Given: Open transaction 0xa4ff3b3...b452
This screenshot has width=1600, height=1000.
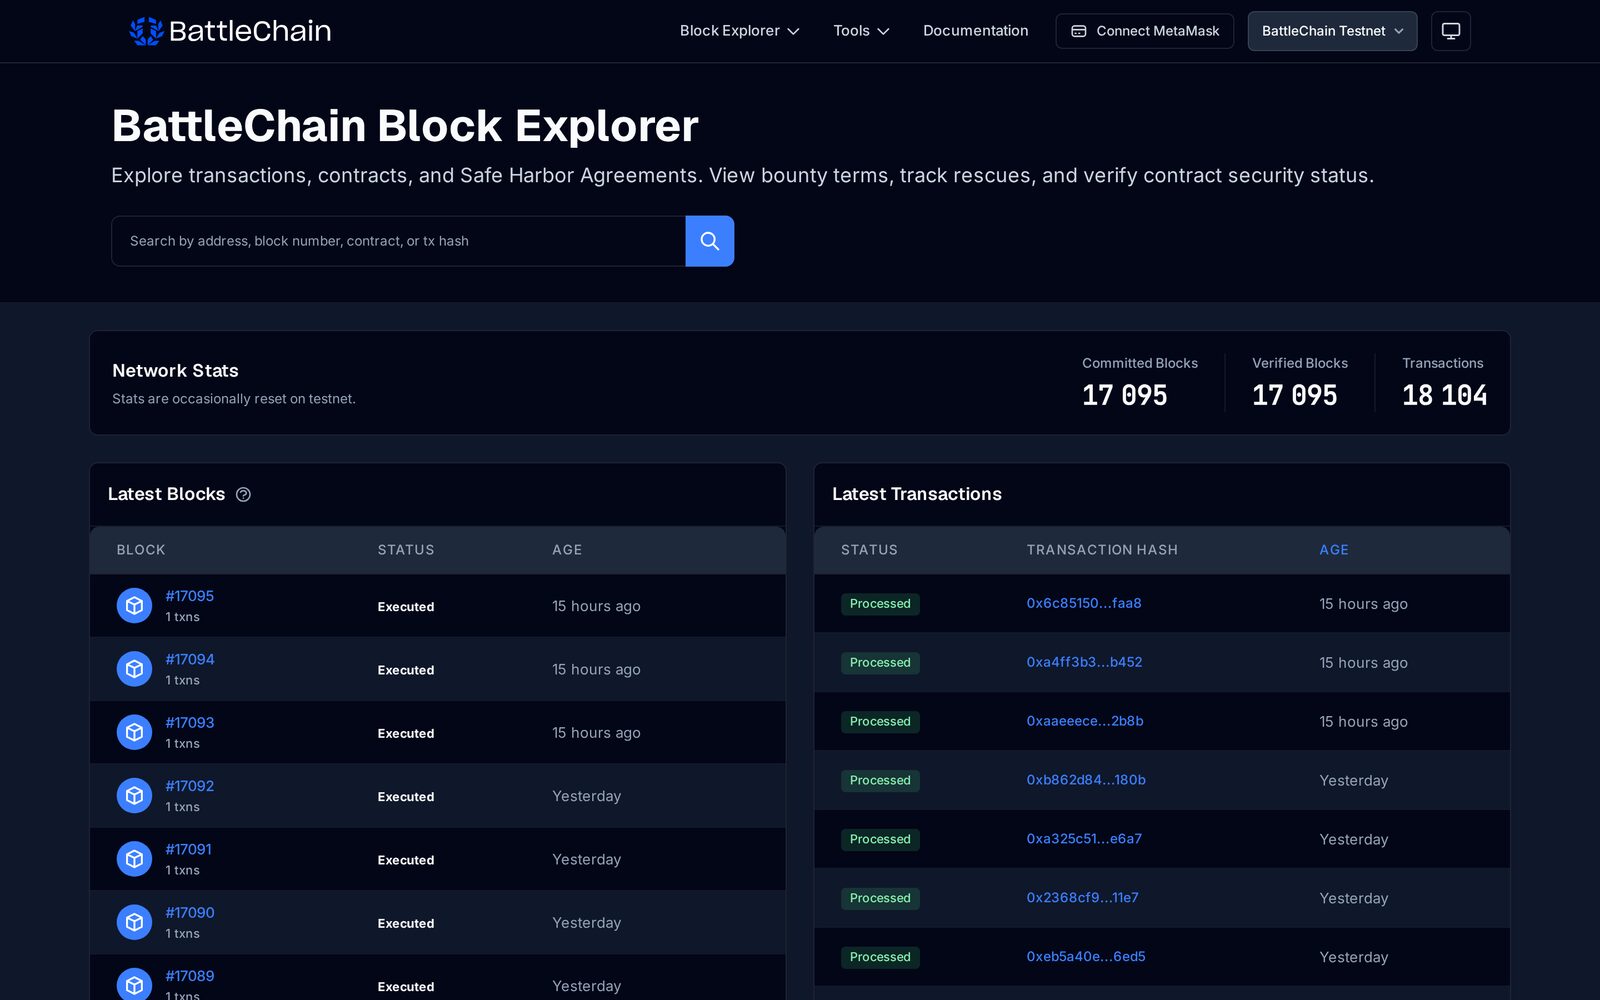Looking at the screenshot, I should 1084,662.
